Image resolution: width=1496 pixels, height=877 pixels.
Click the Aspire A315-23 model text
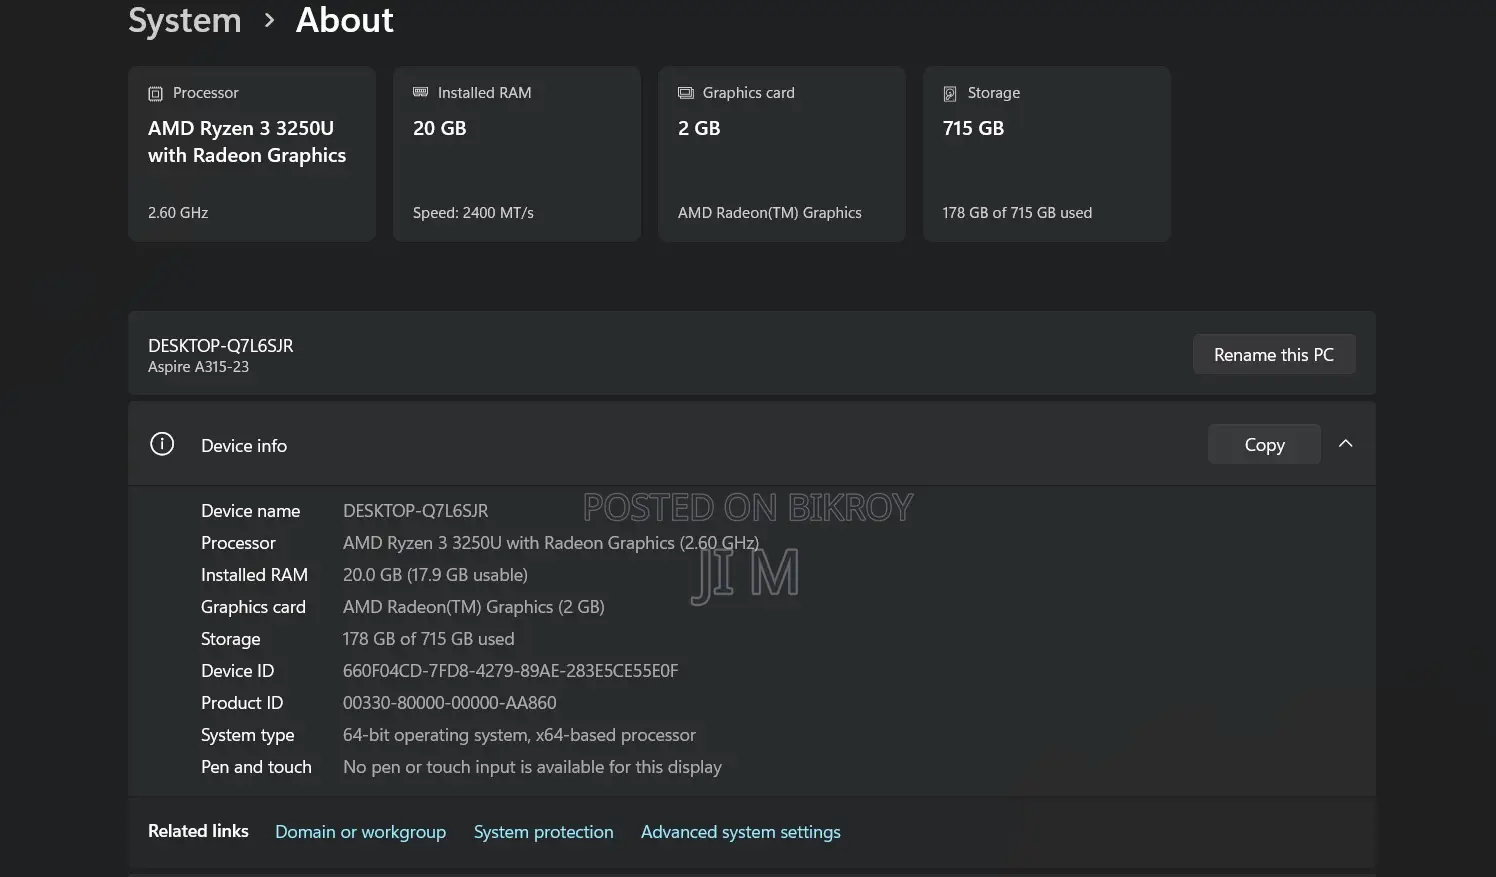[198, 367]
